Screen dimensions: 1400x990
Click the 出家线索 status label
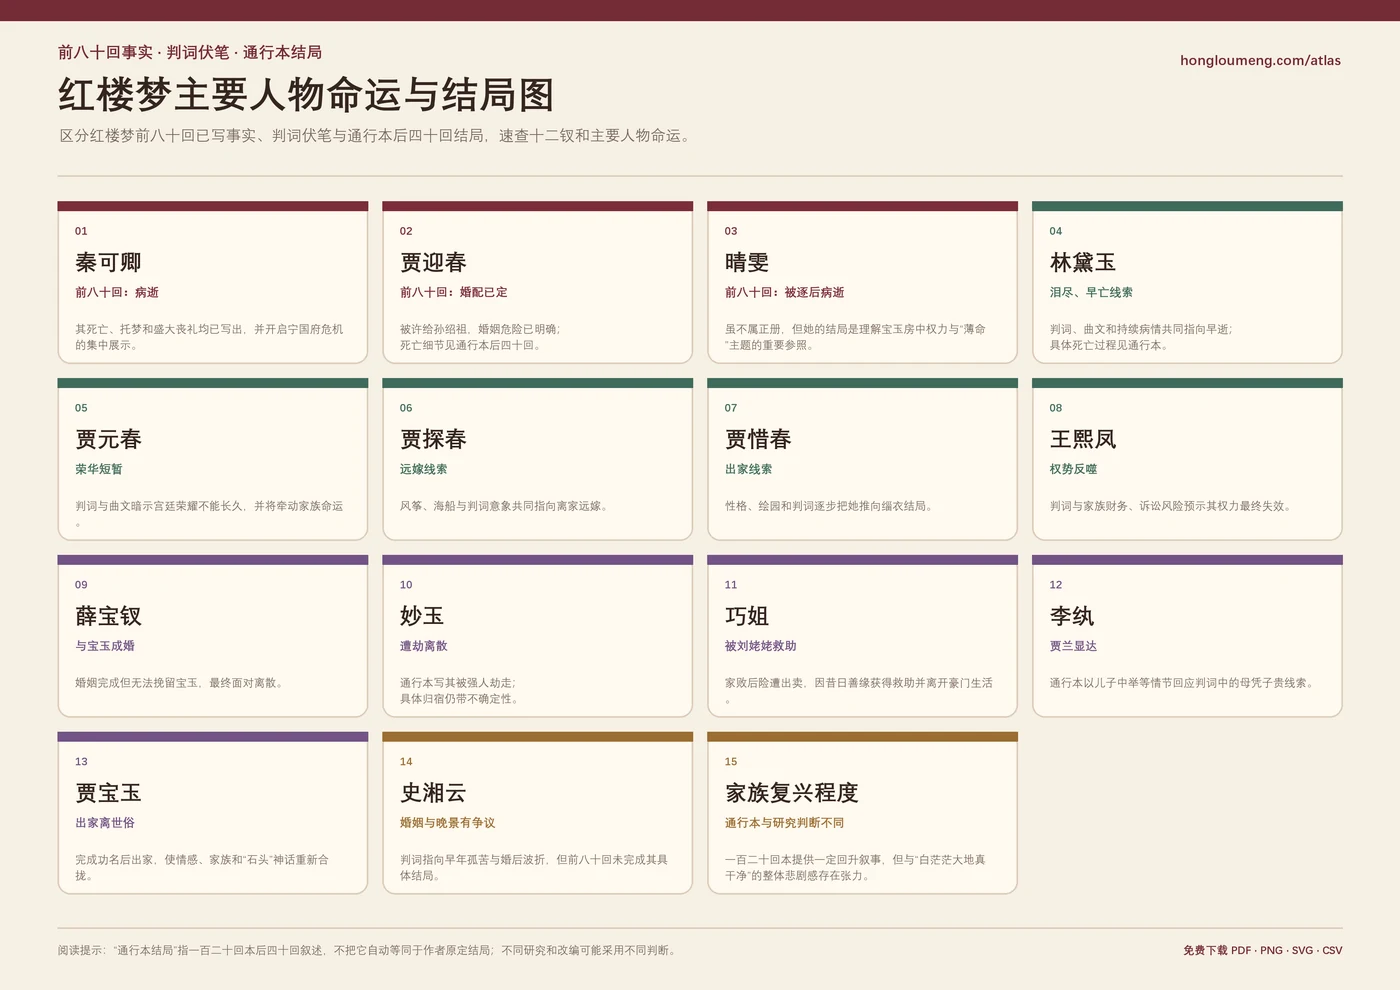[x=749, y=469]
